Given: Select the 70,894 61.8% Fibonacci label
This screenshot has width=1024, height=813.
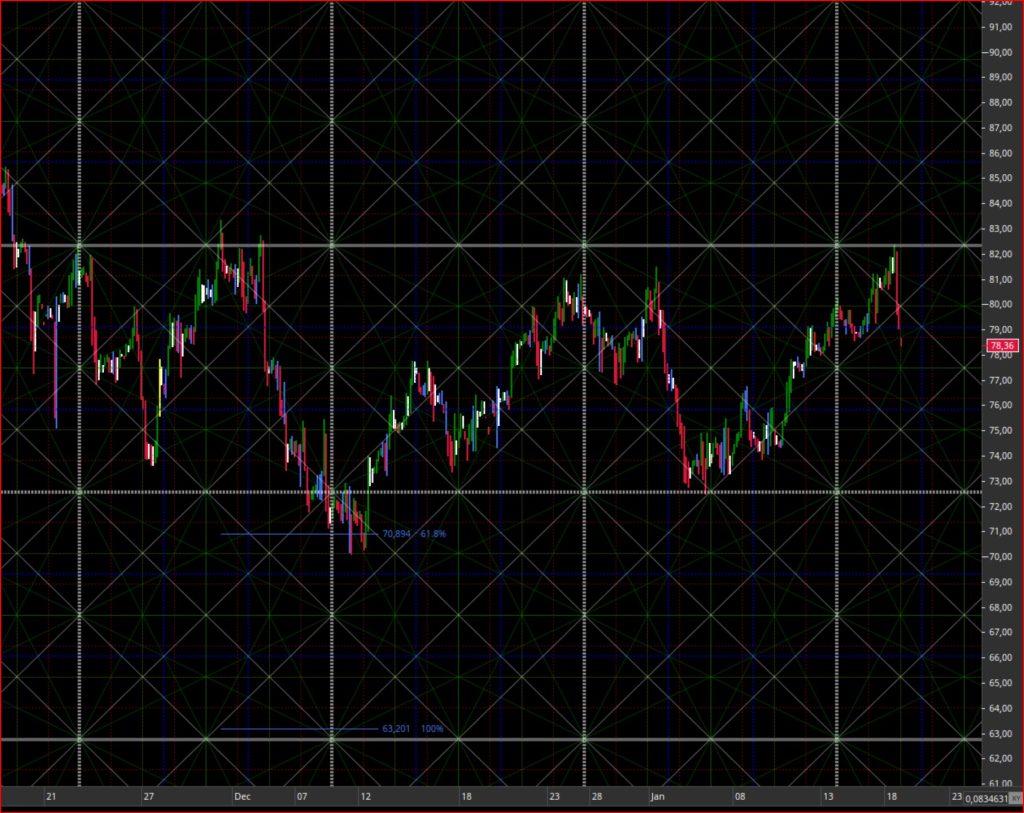Looking at the screenshot, I should [x=414, y=534].
